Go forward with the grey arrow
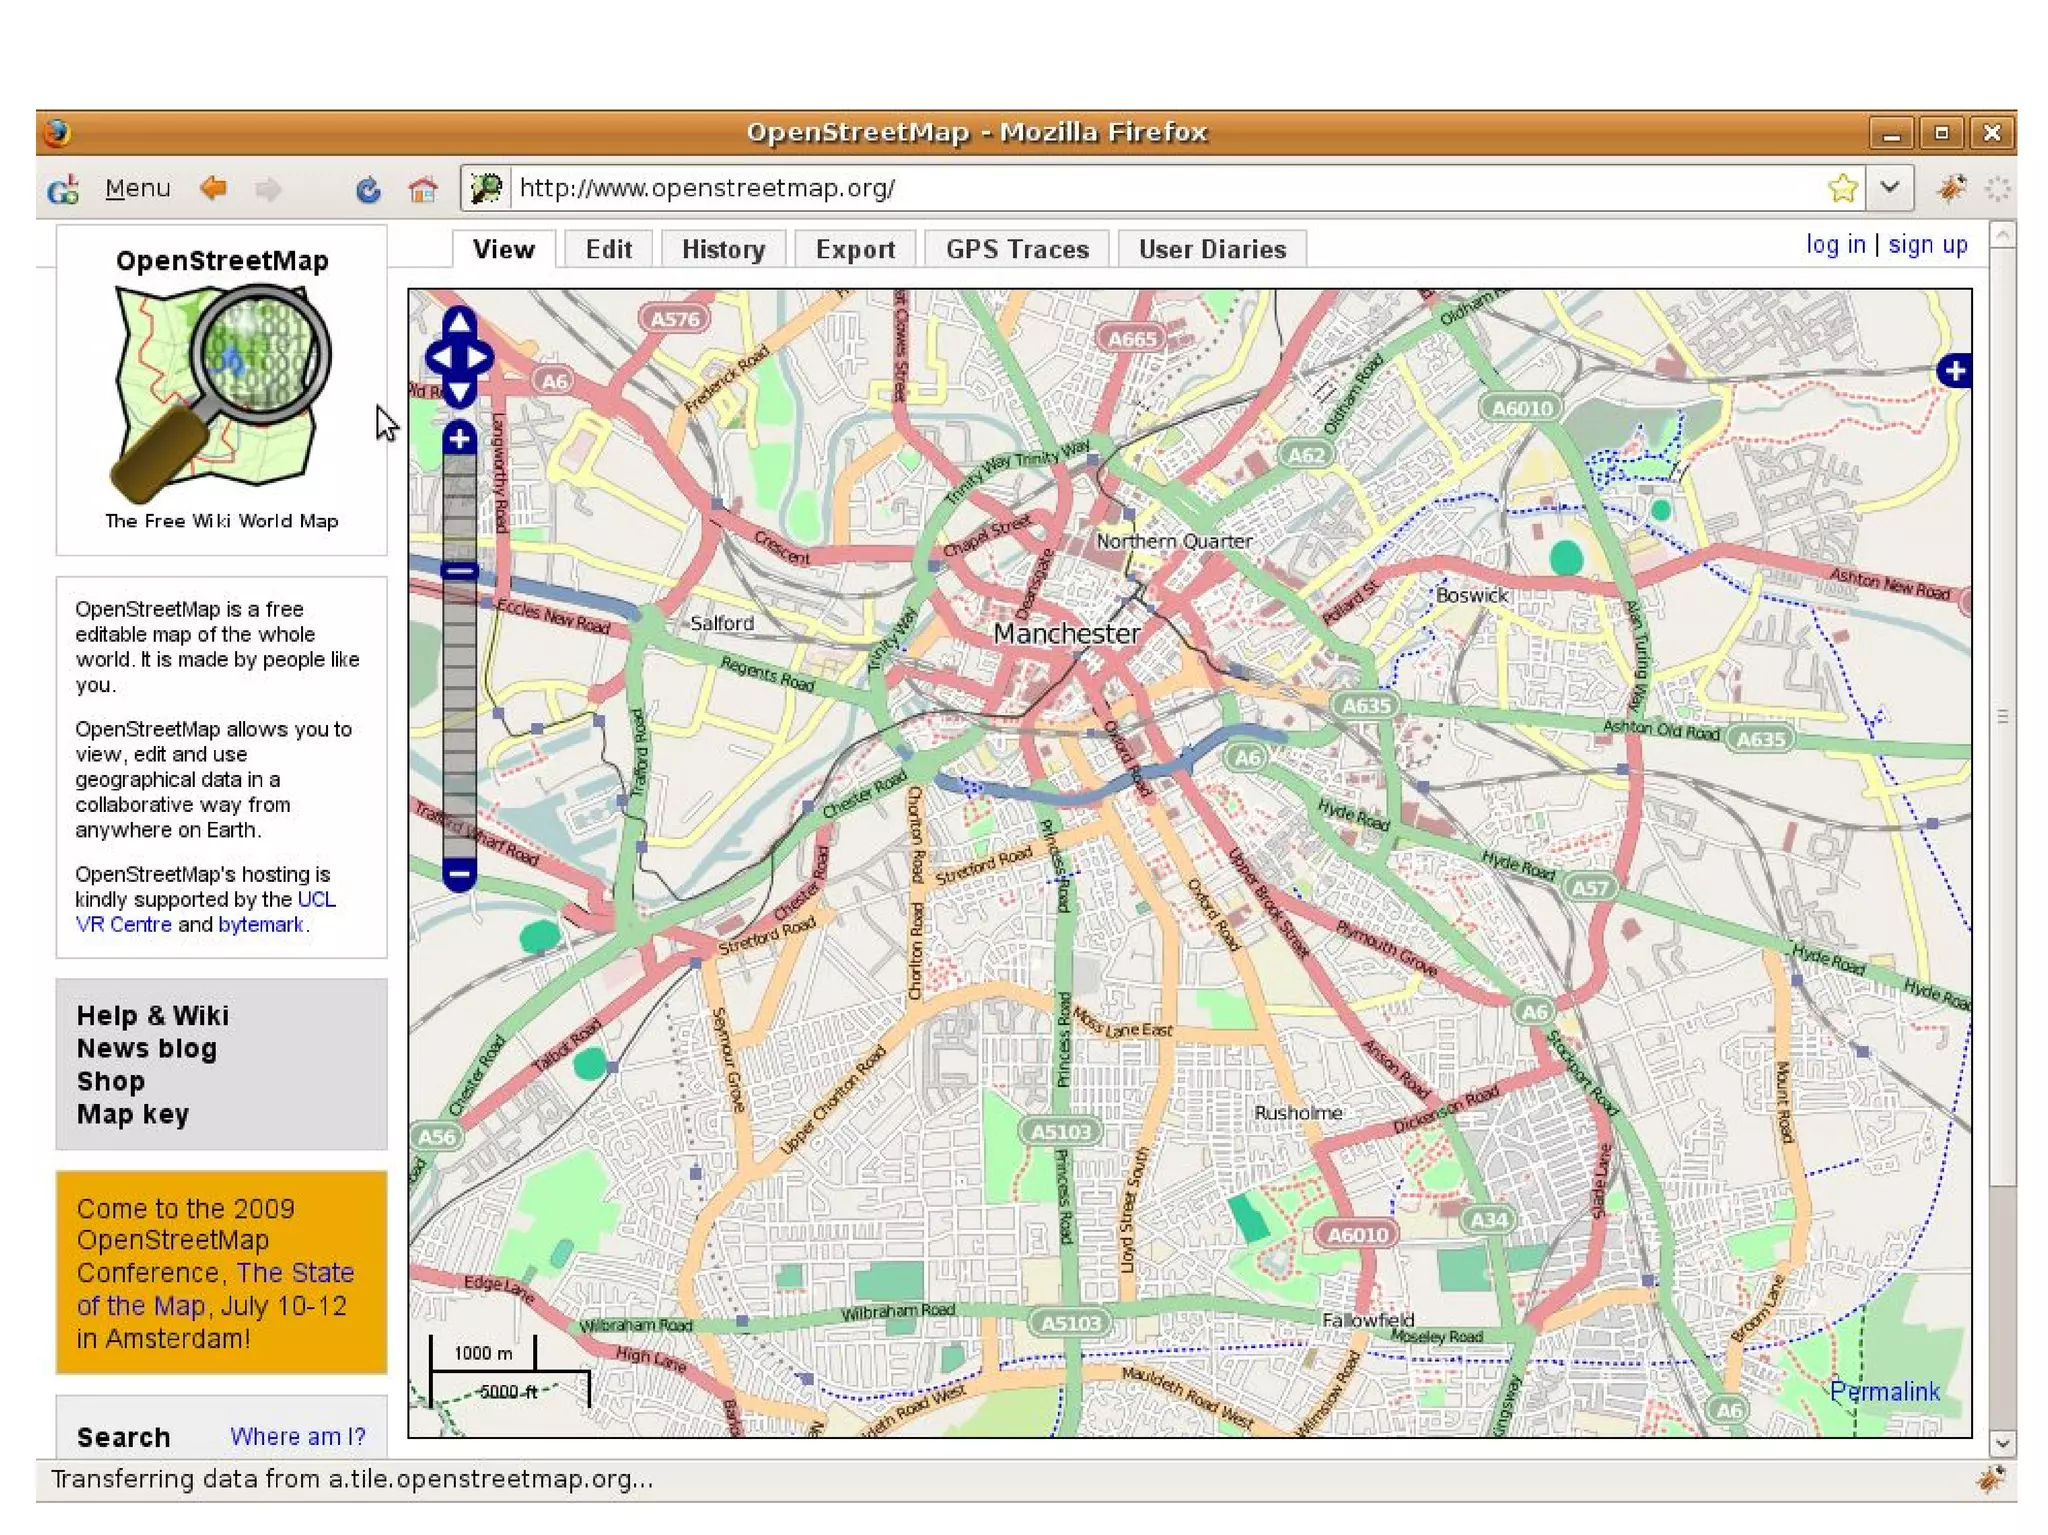Image resolution: width=2048 pixels, height=1535 pixels. coord(267,188)
